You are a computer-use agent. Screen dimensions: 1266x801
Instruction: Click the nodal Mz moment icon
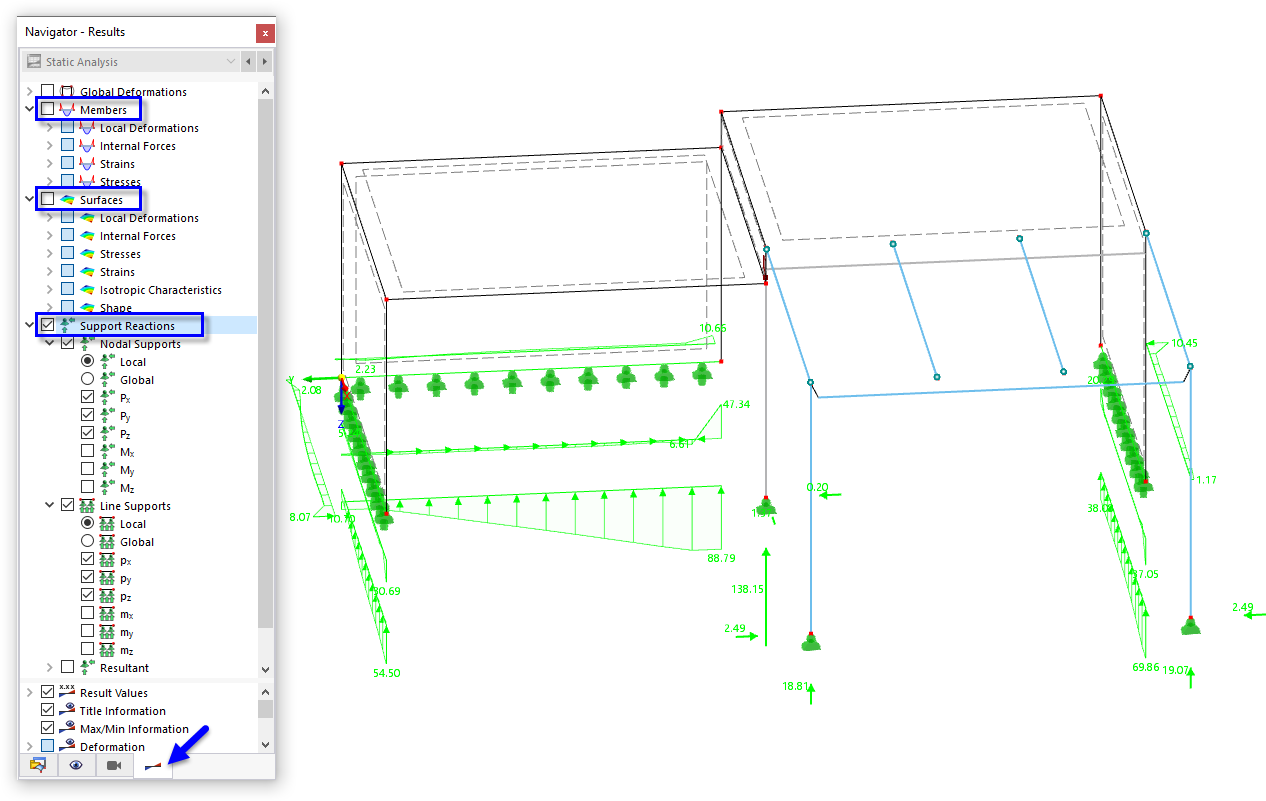(x=106, y=488)
